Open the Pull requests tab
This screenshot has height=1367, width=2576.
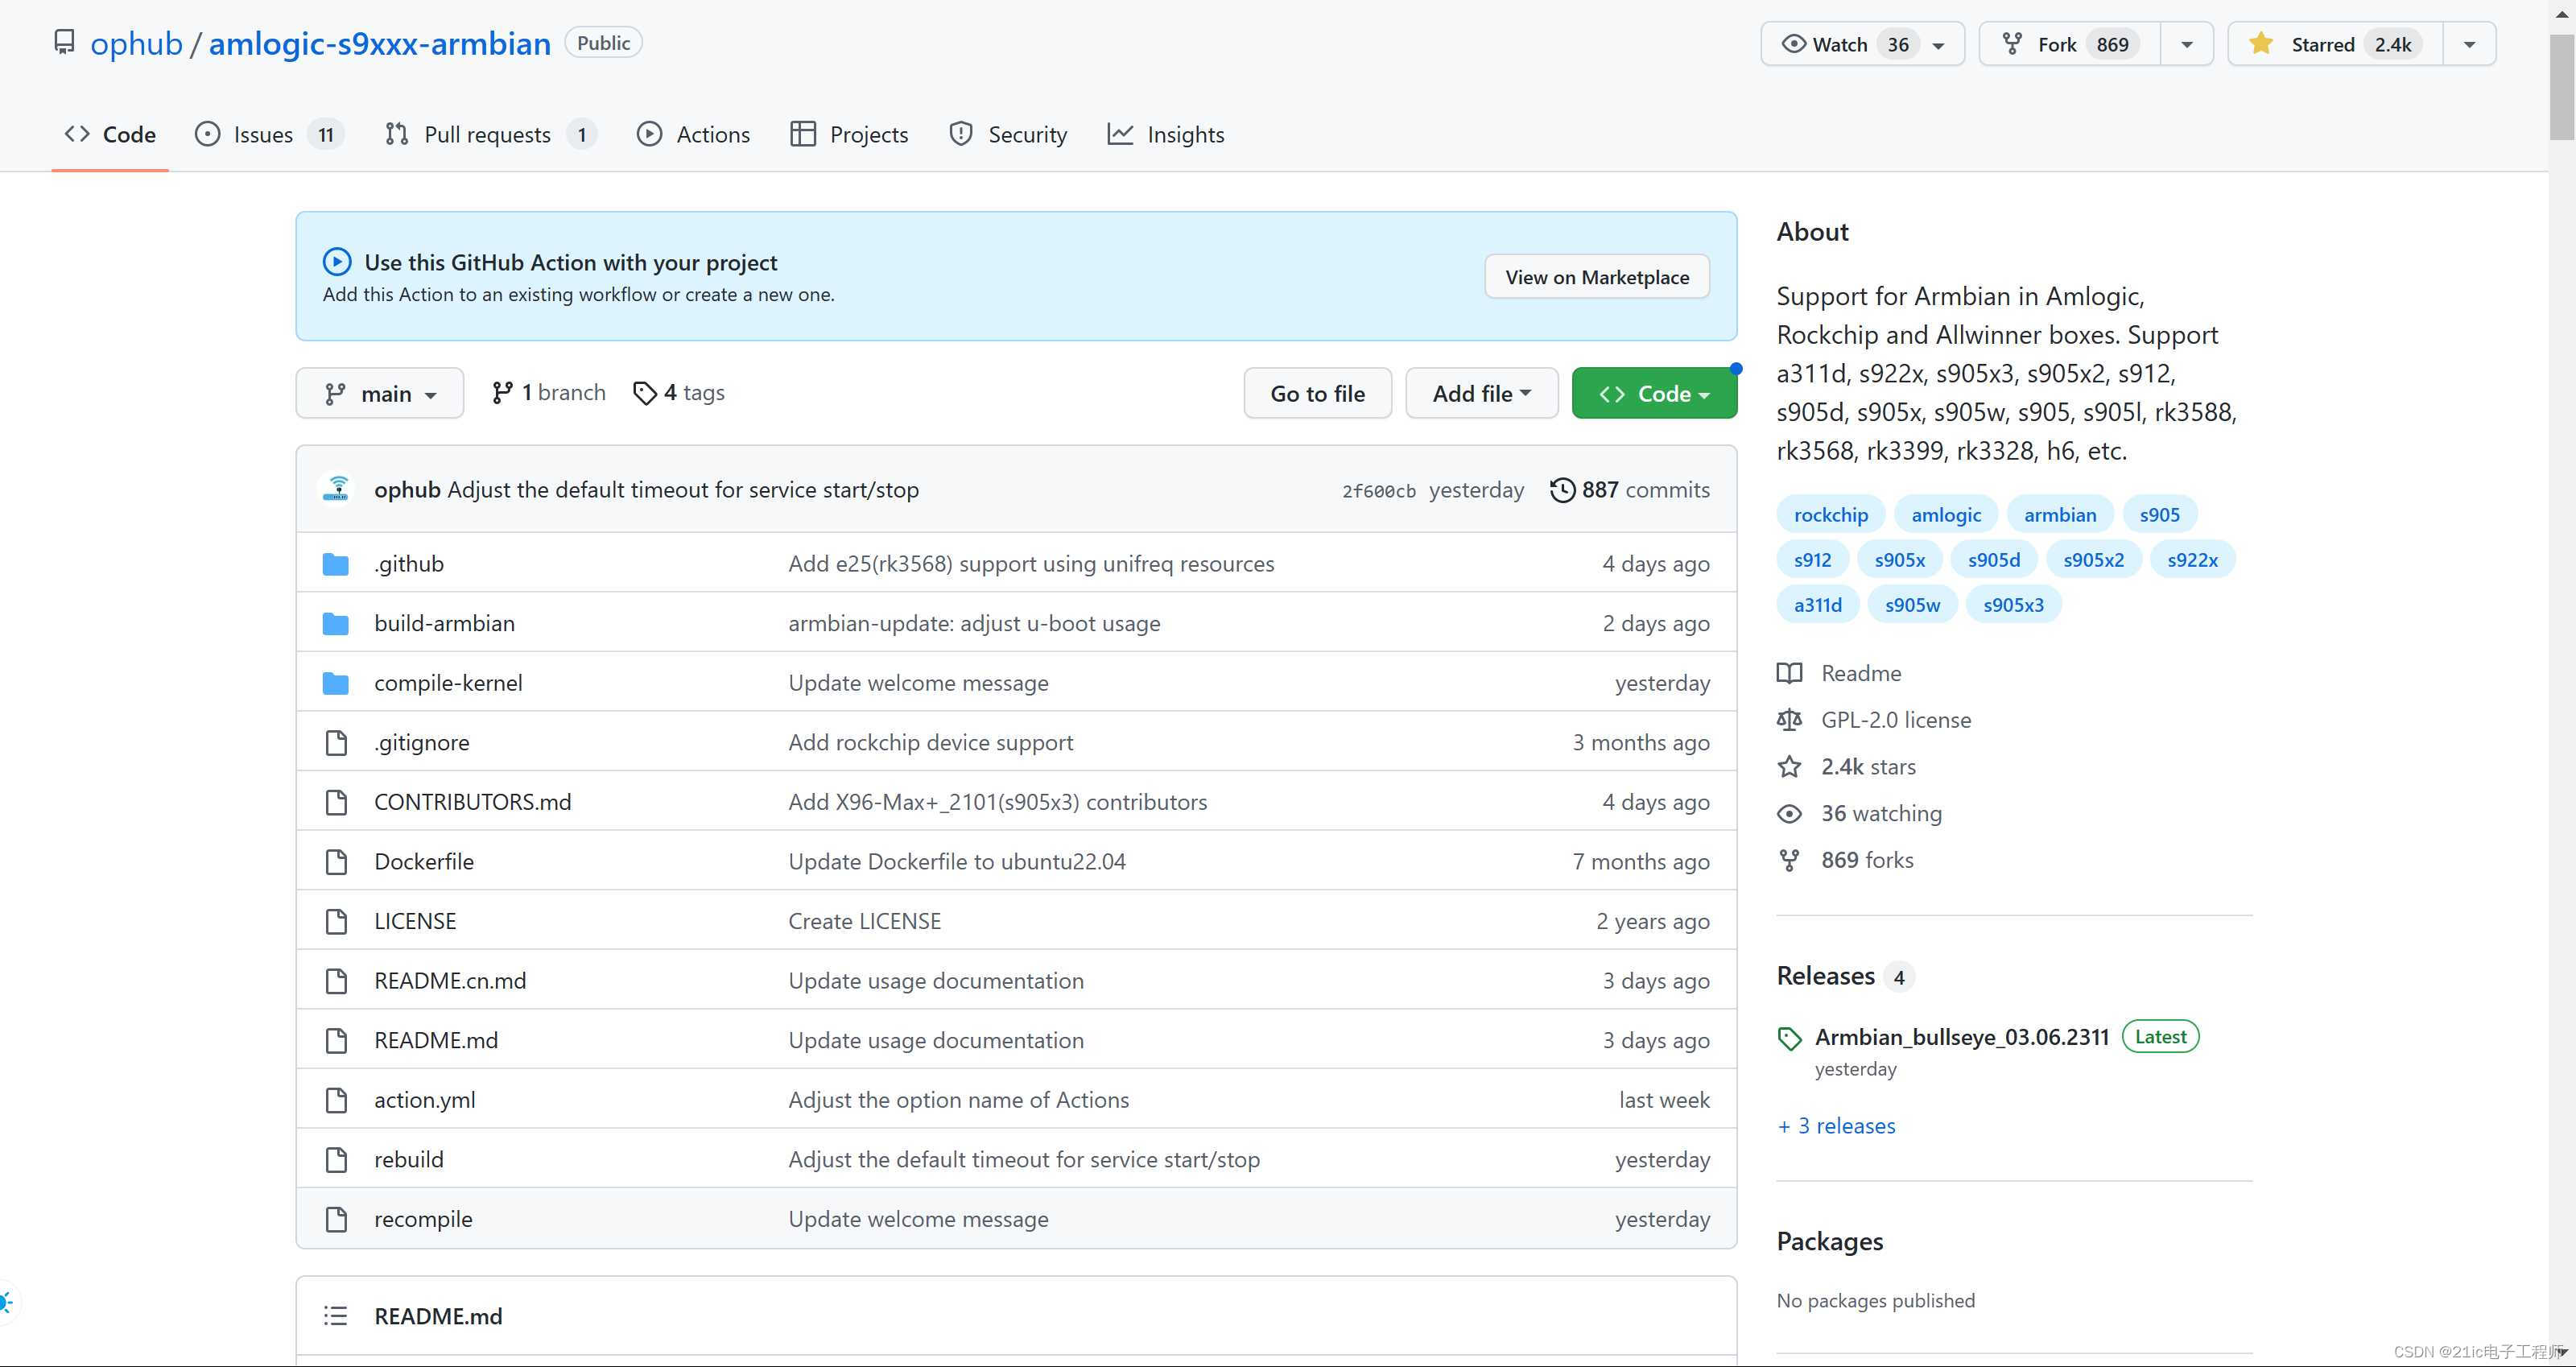(487, 134)
